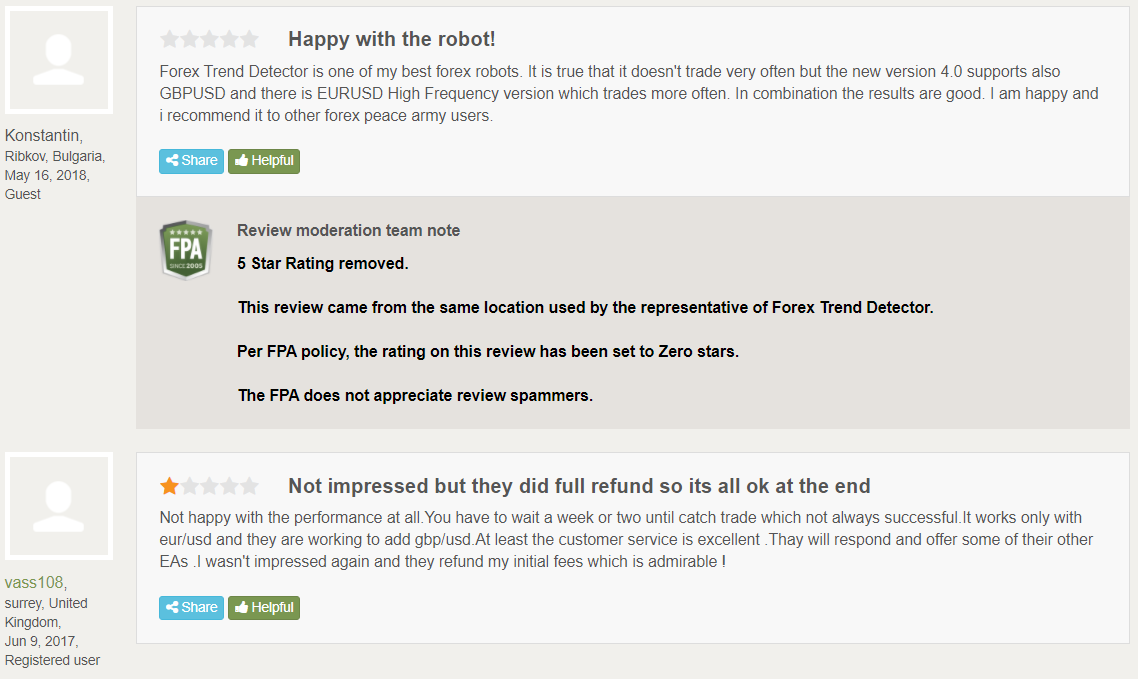Click vass108's avatar placeholder image
The image size is (1138, 679).
coord(58,506)
